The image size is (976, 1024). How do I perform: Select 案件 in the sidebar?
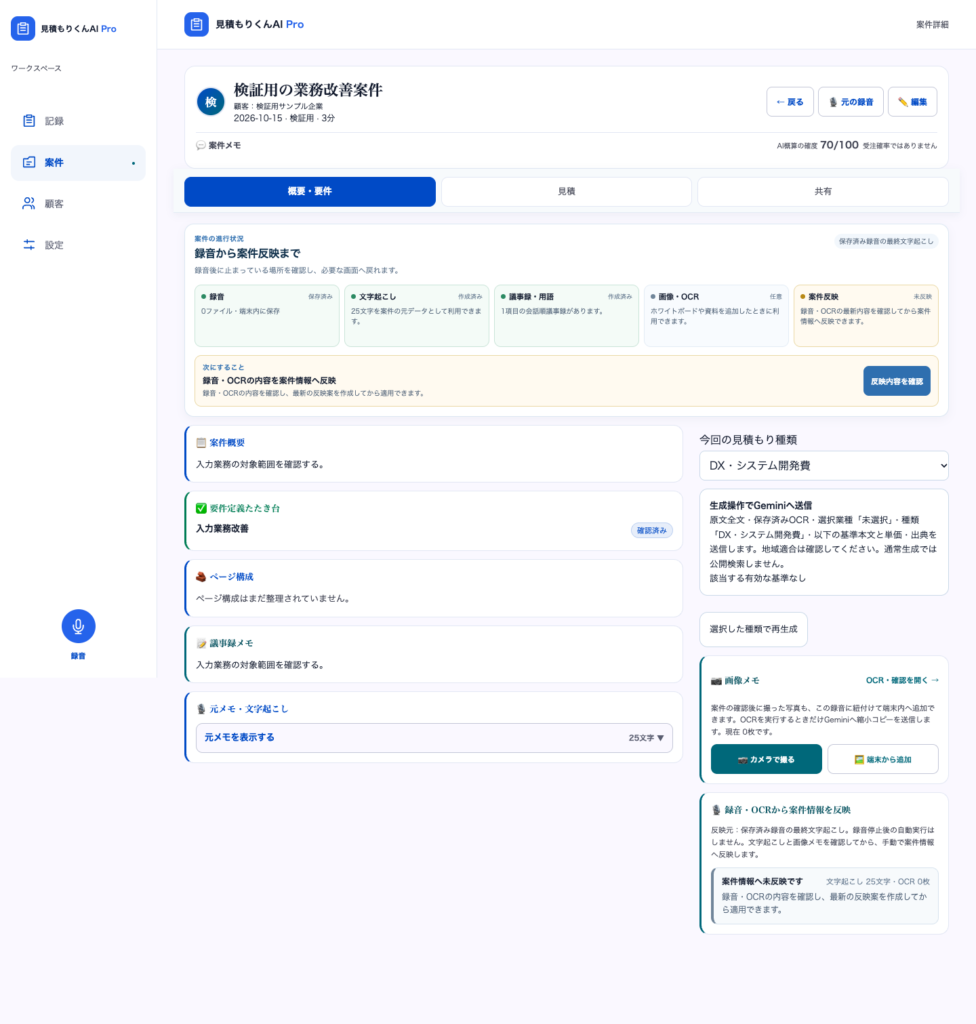[78, 163]
